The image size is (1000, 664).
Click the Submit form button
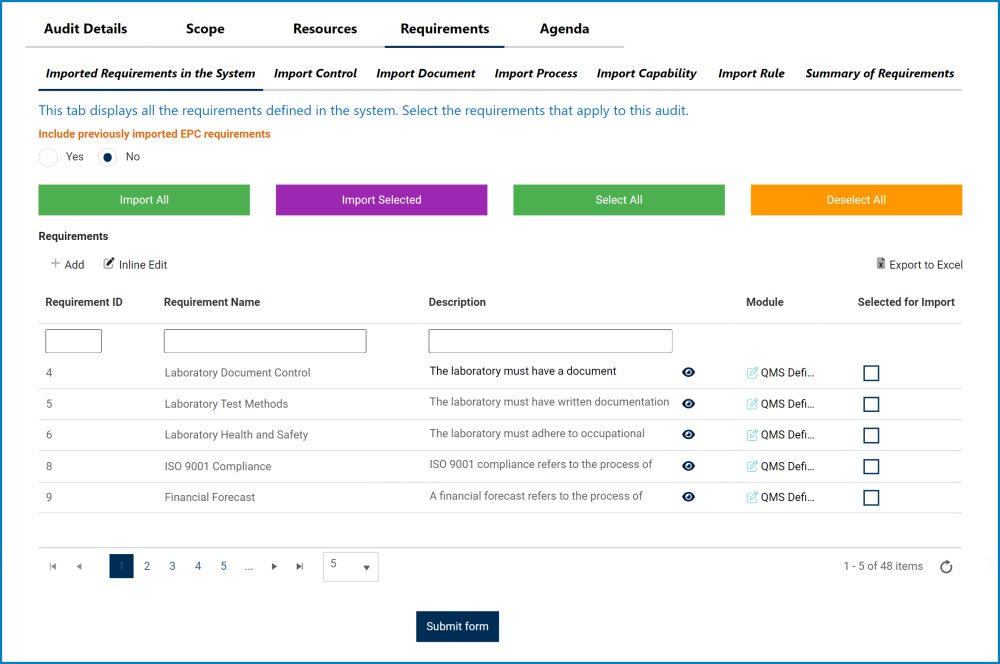(457, 627)
